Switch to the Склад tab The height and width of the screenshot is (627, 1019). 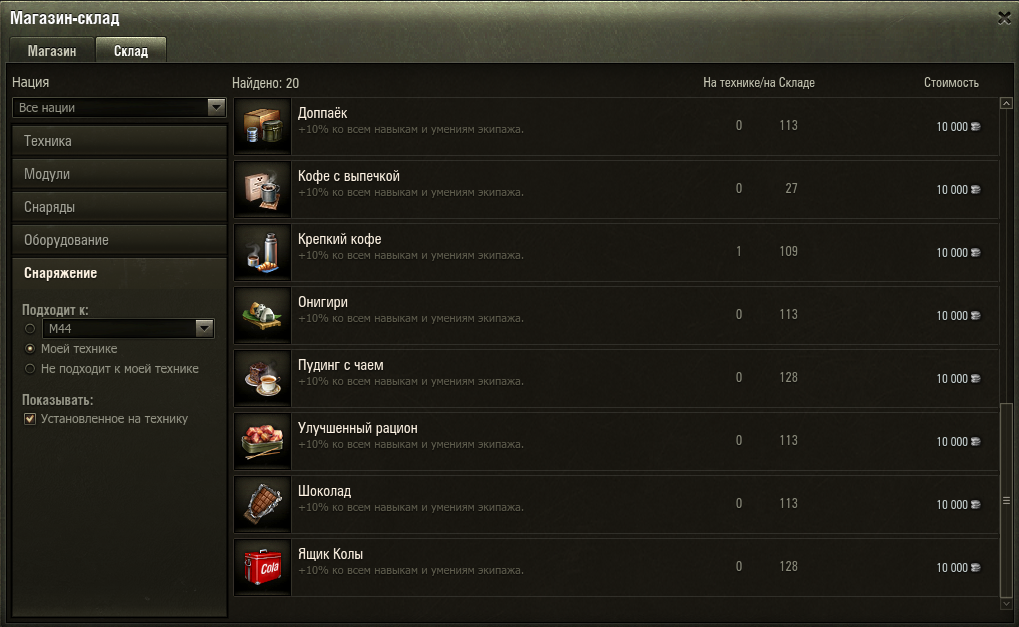(131, 51)
